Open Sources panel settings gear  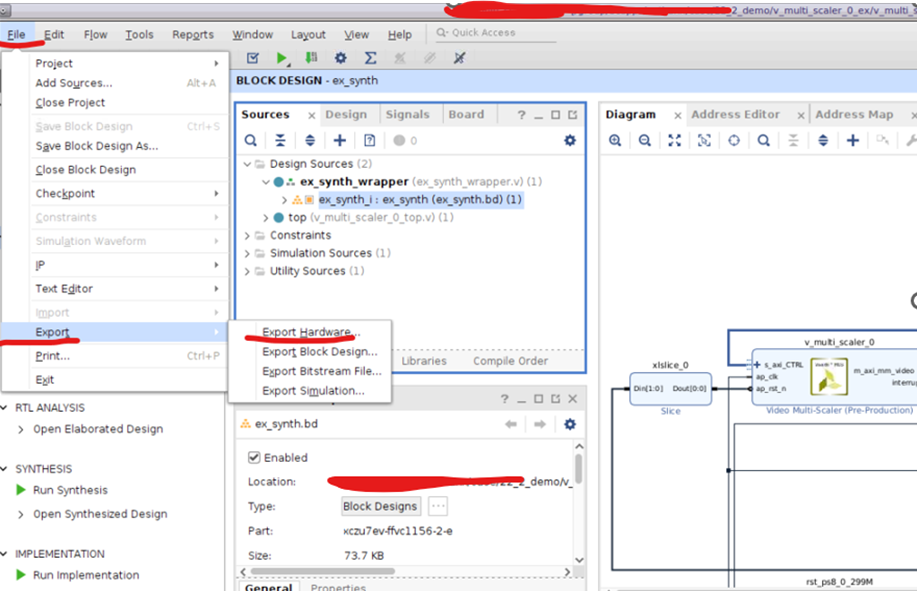[570, 141]
